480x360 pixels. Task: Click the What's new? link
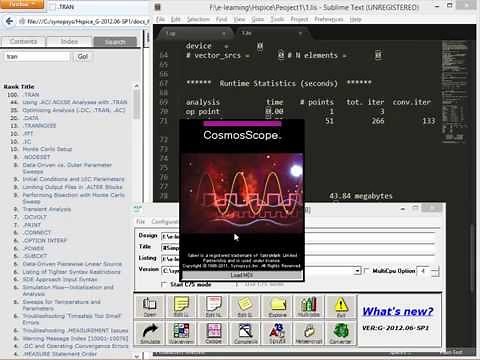point(398,311)
